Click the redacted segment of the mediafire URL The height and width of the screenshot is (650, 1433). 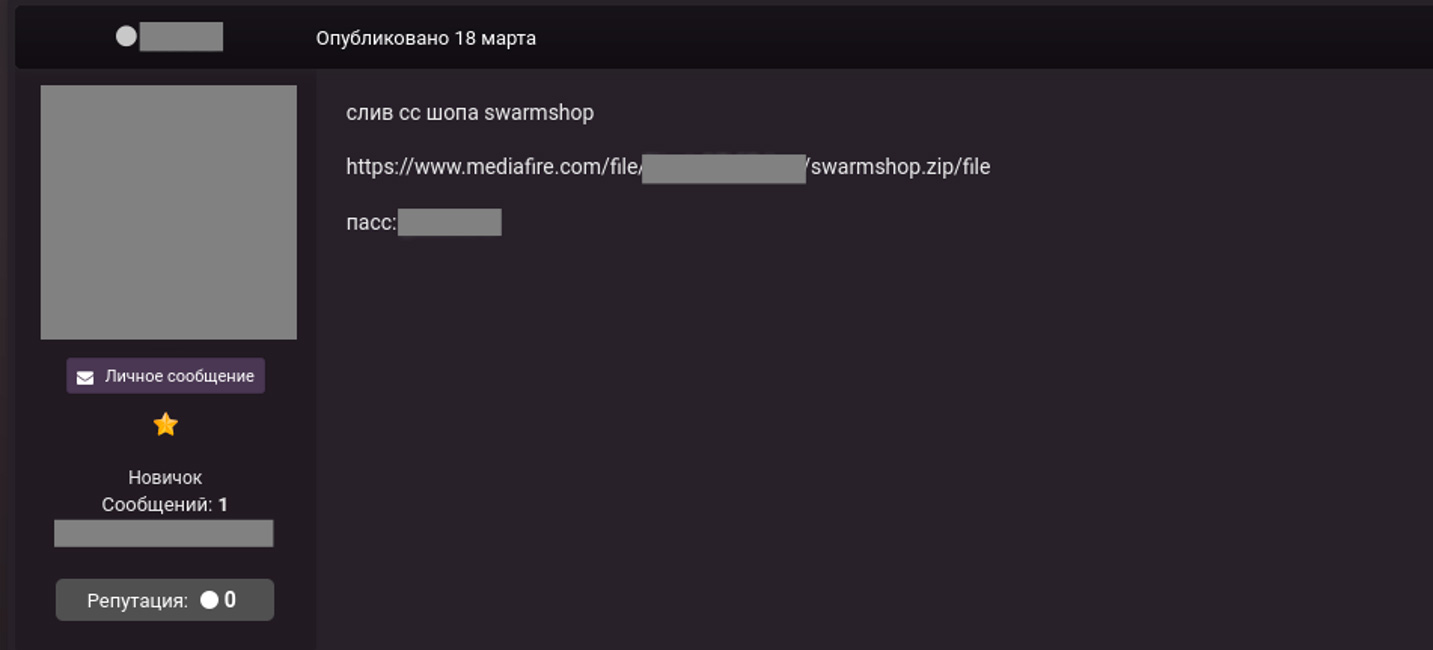(x=723, y=168)
